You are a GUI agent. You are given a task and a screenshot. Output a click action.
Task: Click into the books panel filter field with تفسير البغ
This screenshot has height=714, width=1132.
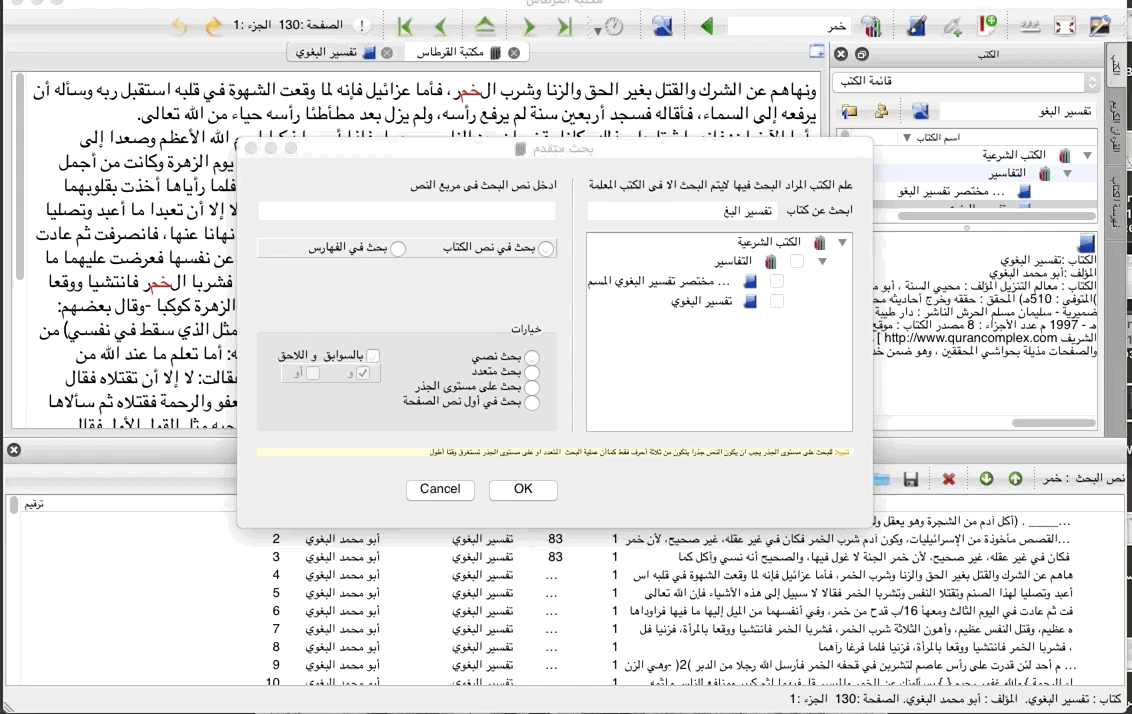click(x=1018, y=110)
